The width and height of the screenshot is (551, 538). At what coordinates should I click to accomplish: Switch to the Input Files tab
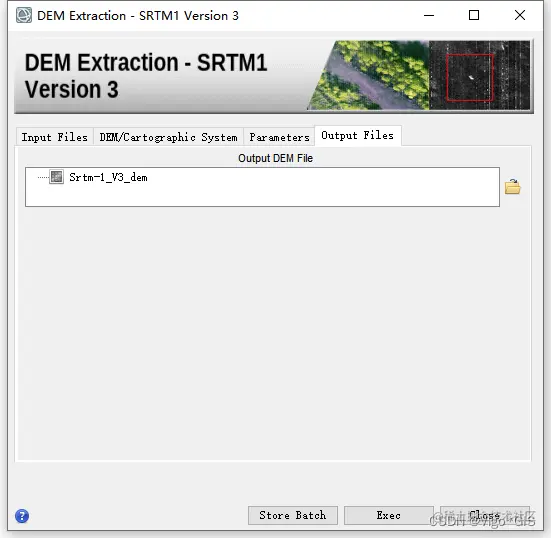coord(54,137)
